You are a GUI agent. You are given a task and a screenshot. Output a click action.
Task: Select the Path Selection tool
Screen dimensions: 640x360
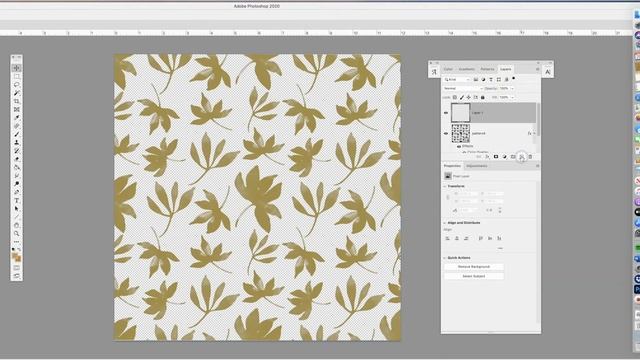pyautogui.click(x=17, y=209)
